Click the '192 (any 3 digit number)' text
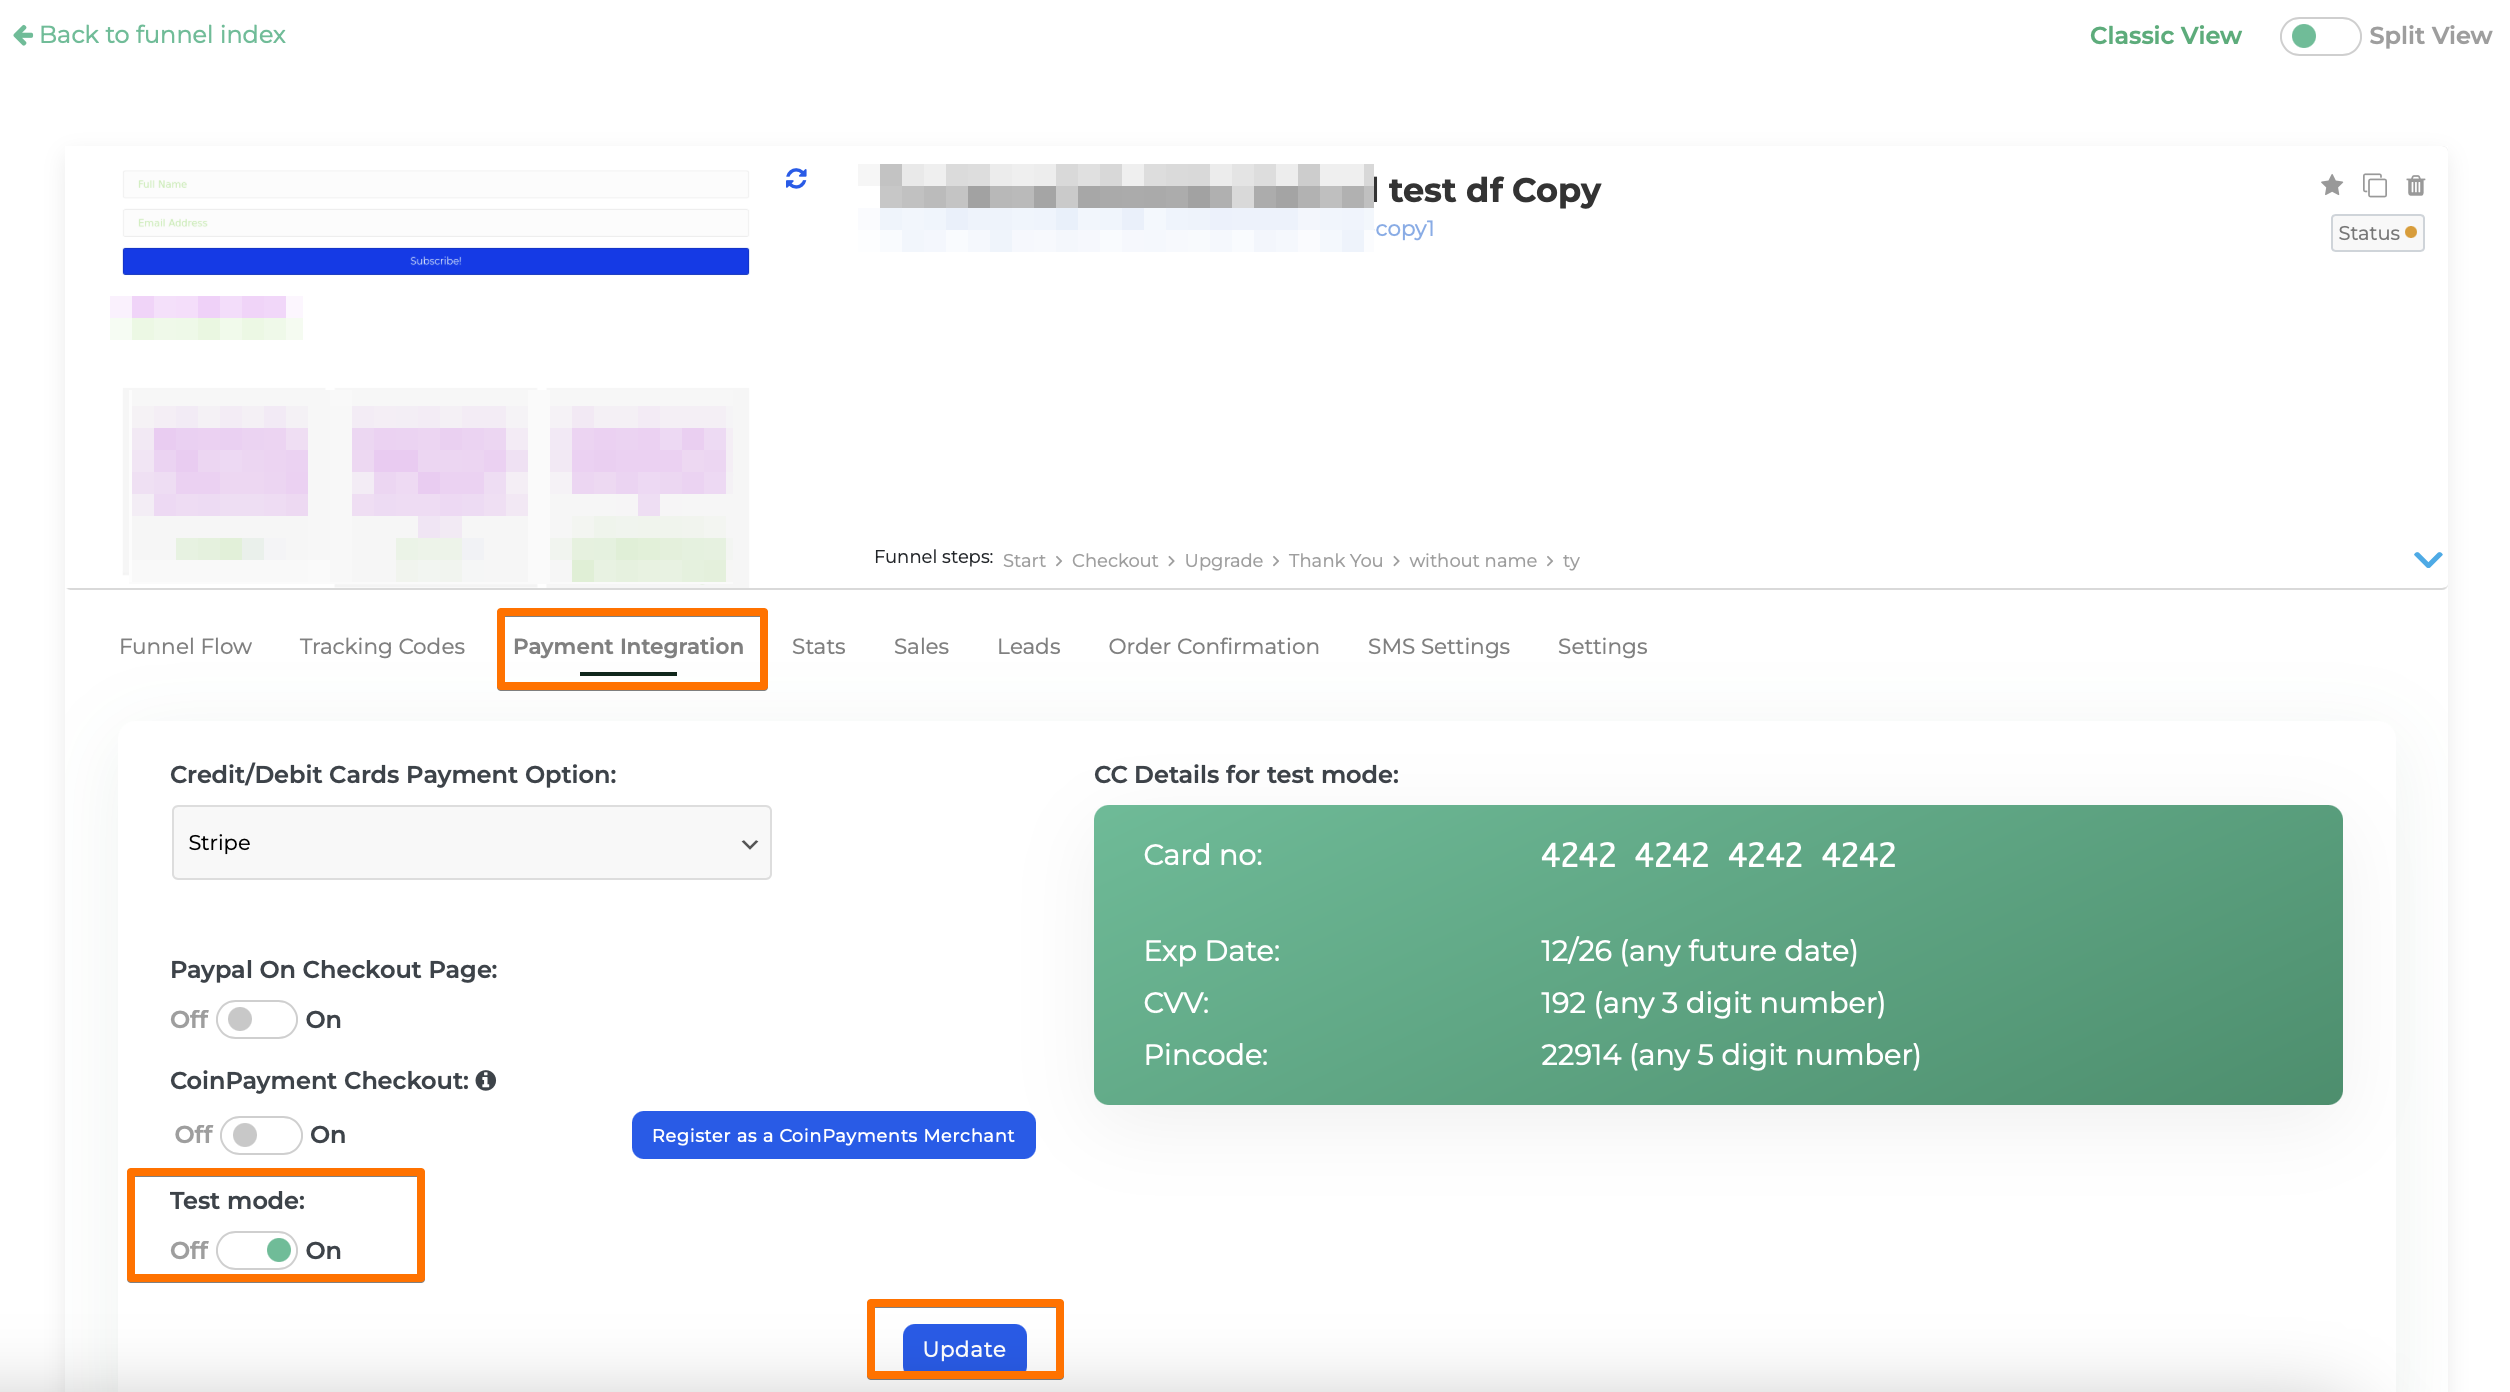 1712,1002
